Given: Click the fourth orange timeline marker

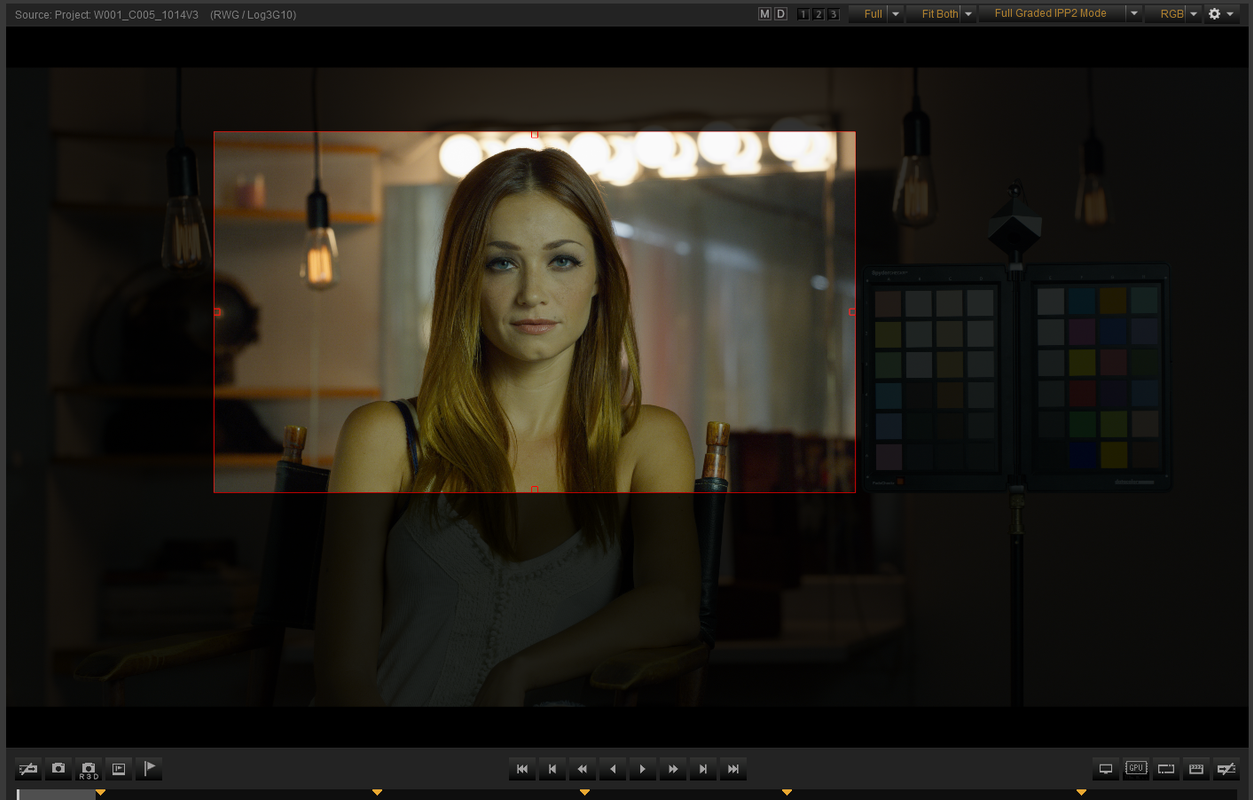Looking at the screenshot, I should click(x=787, y=793).
